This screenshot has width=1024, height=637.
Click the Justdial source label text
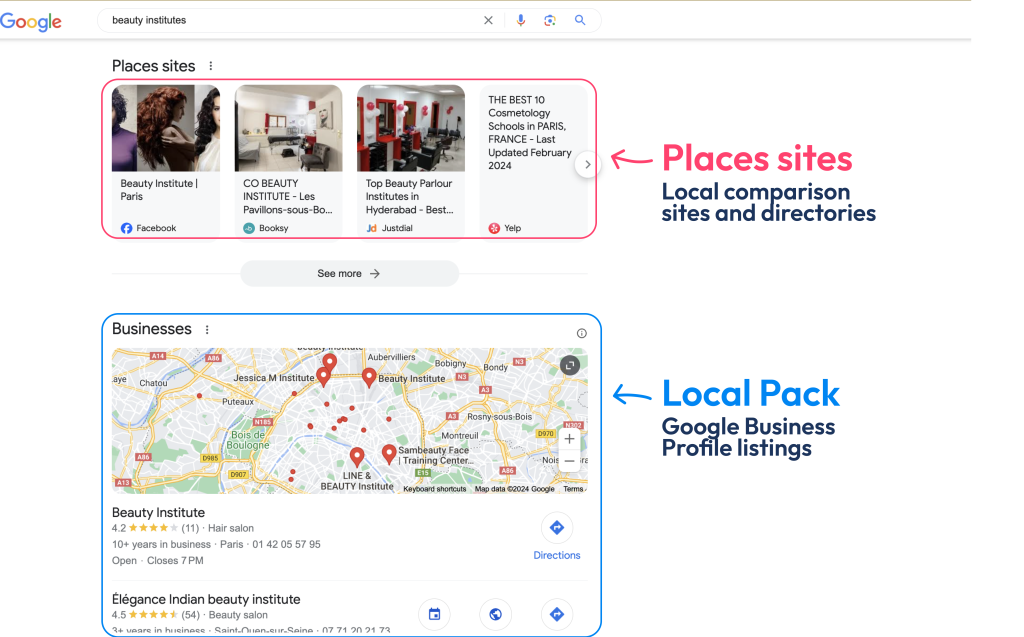pyautogui.click(x=397, y=228)
